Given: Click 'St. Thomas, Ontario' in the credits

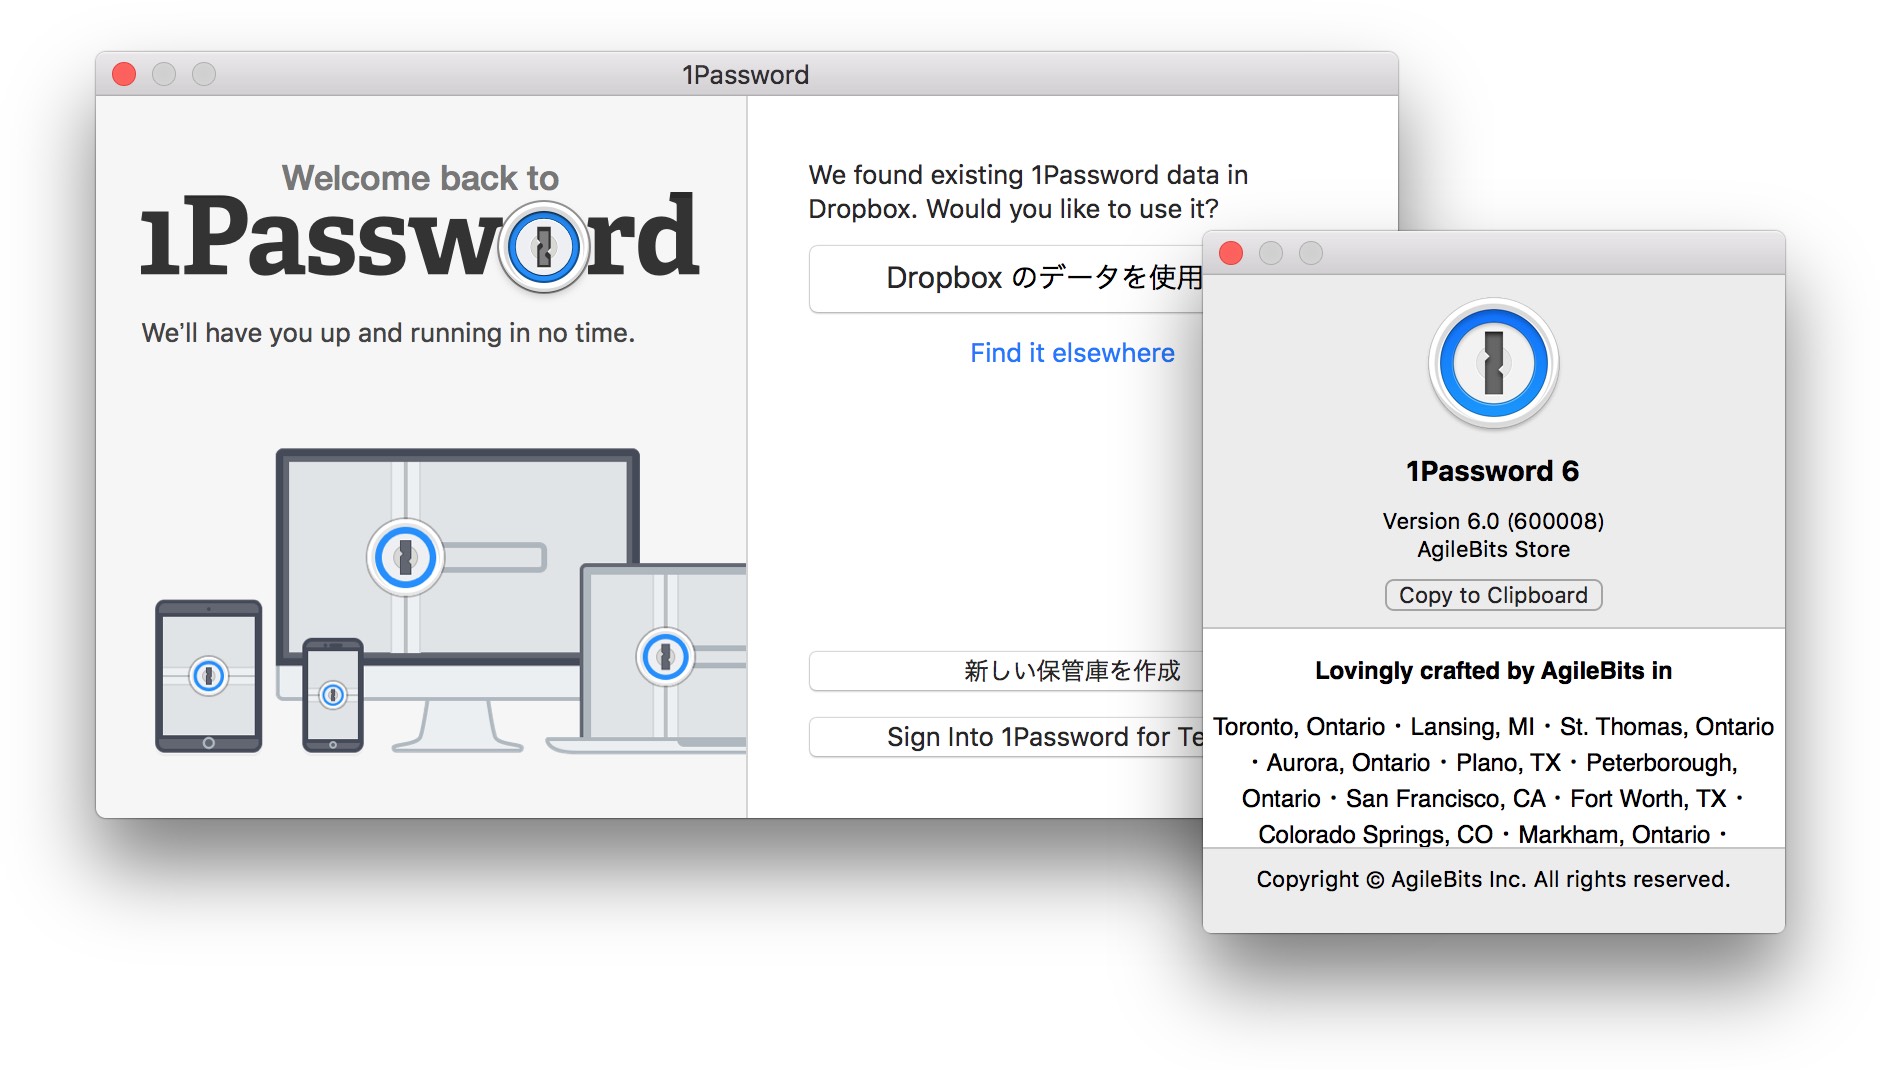Looking at the screenshot, I should (1667, 727).
